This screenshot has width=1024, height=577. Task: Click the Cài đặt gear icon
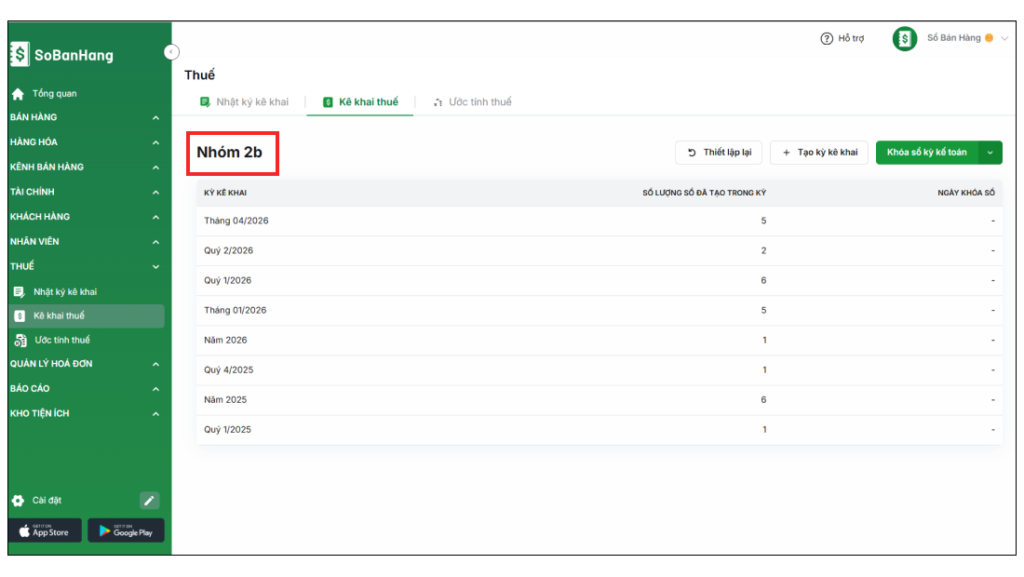point(18,500)
